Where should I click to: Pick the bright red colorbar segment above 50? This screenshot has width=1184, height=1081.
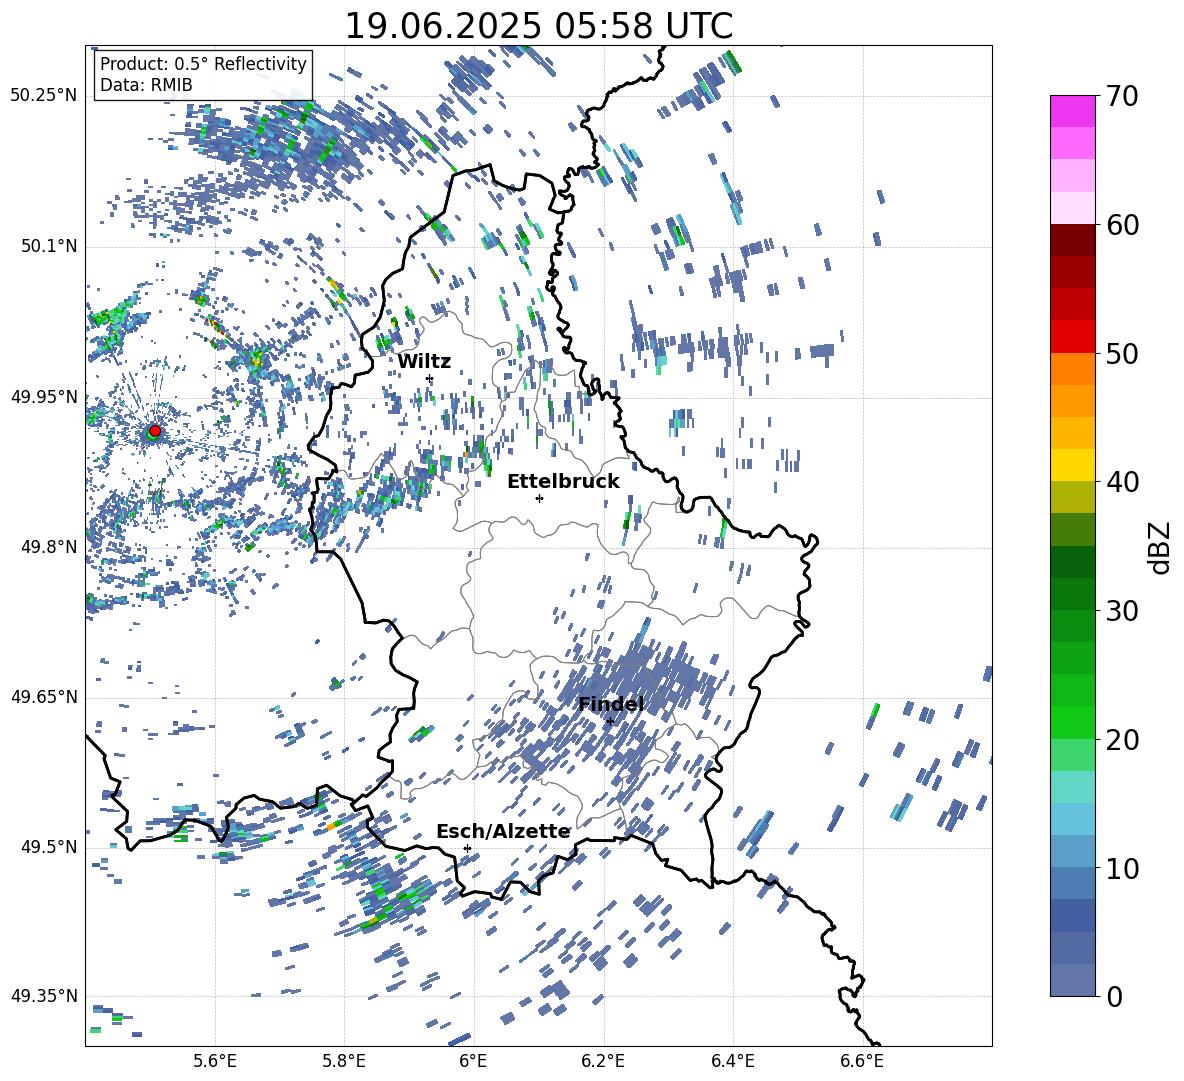tap(1072, 337)
